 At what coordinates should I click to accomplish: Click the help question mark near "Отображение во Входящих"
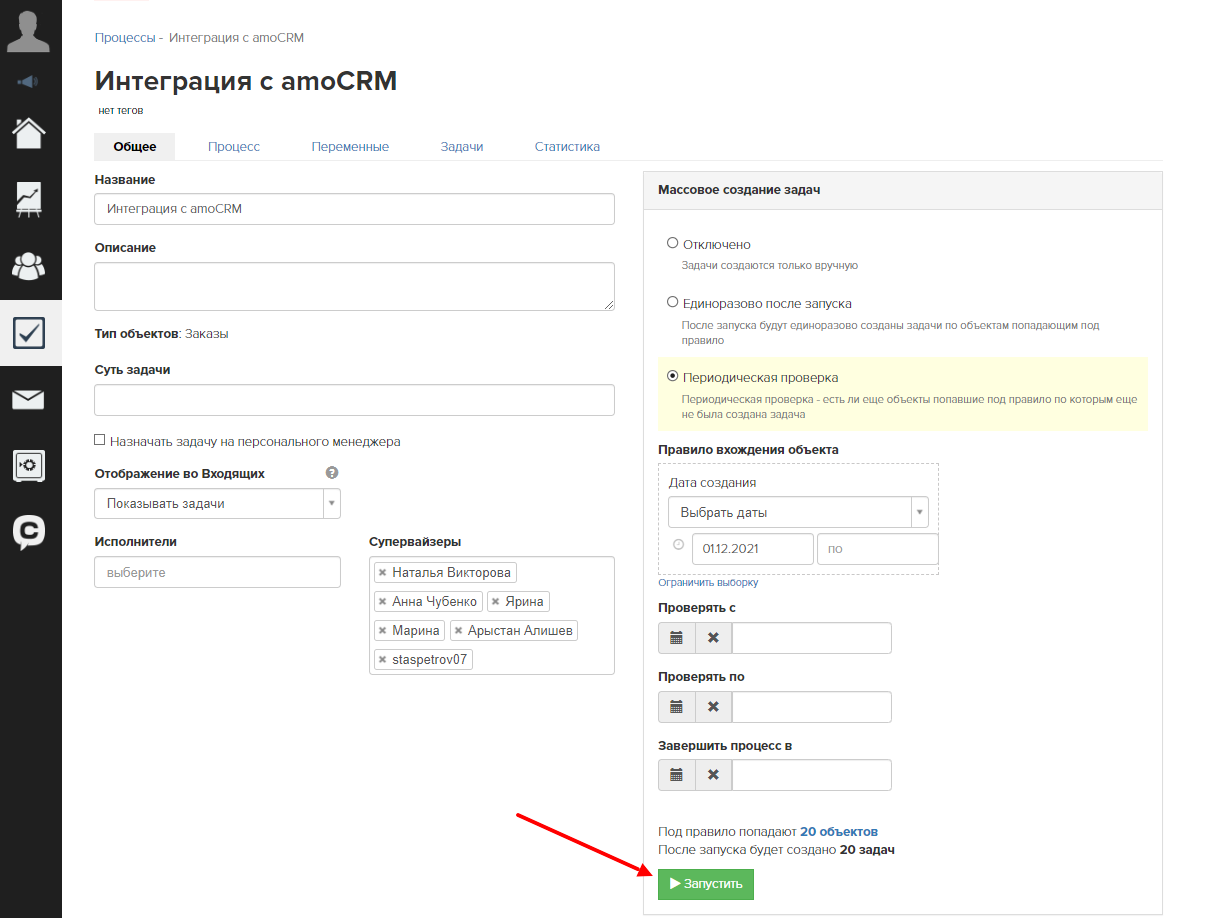pos(331,472)
